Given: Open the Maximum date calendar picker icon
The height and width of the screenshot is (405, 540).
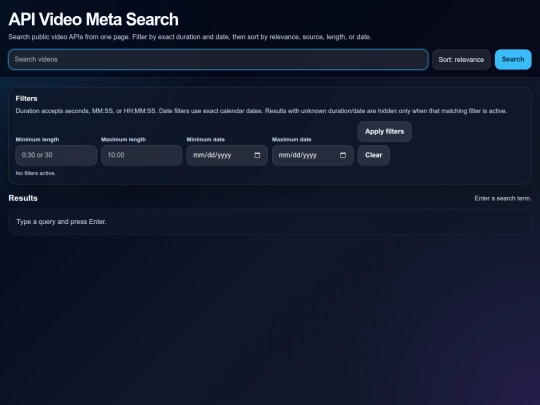Looking at the screenshot, I should click(343, 155).
